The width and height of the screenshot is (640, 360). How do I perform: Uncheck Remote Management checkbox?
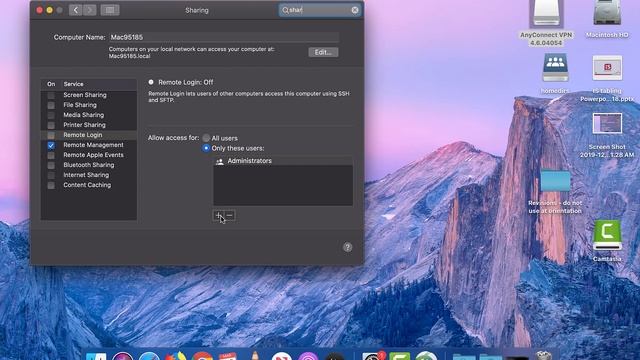coord(51,145)
